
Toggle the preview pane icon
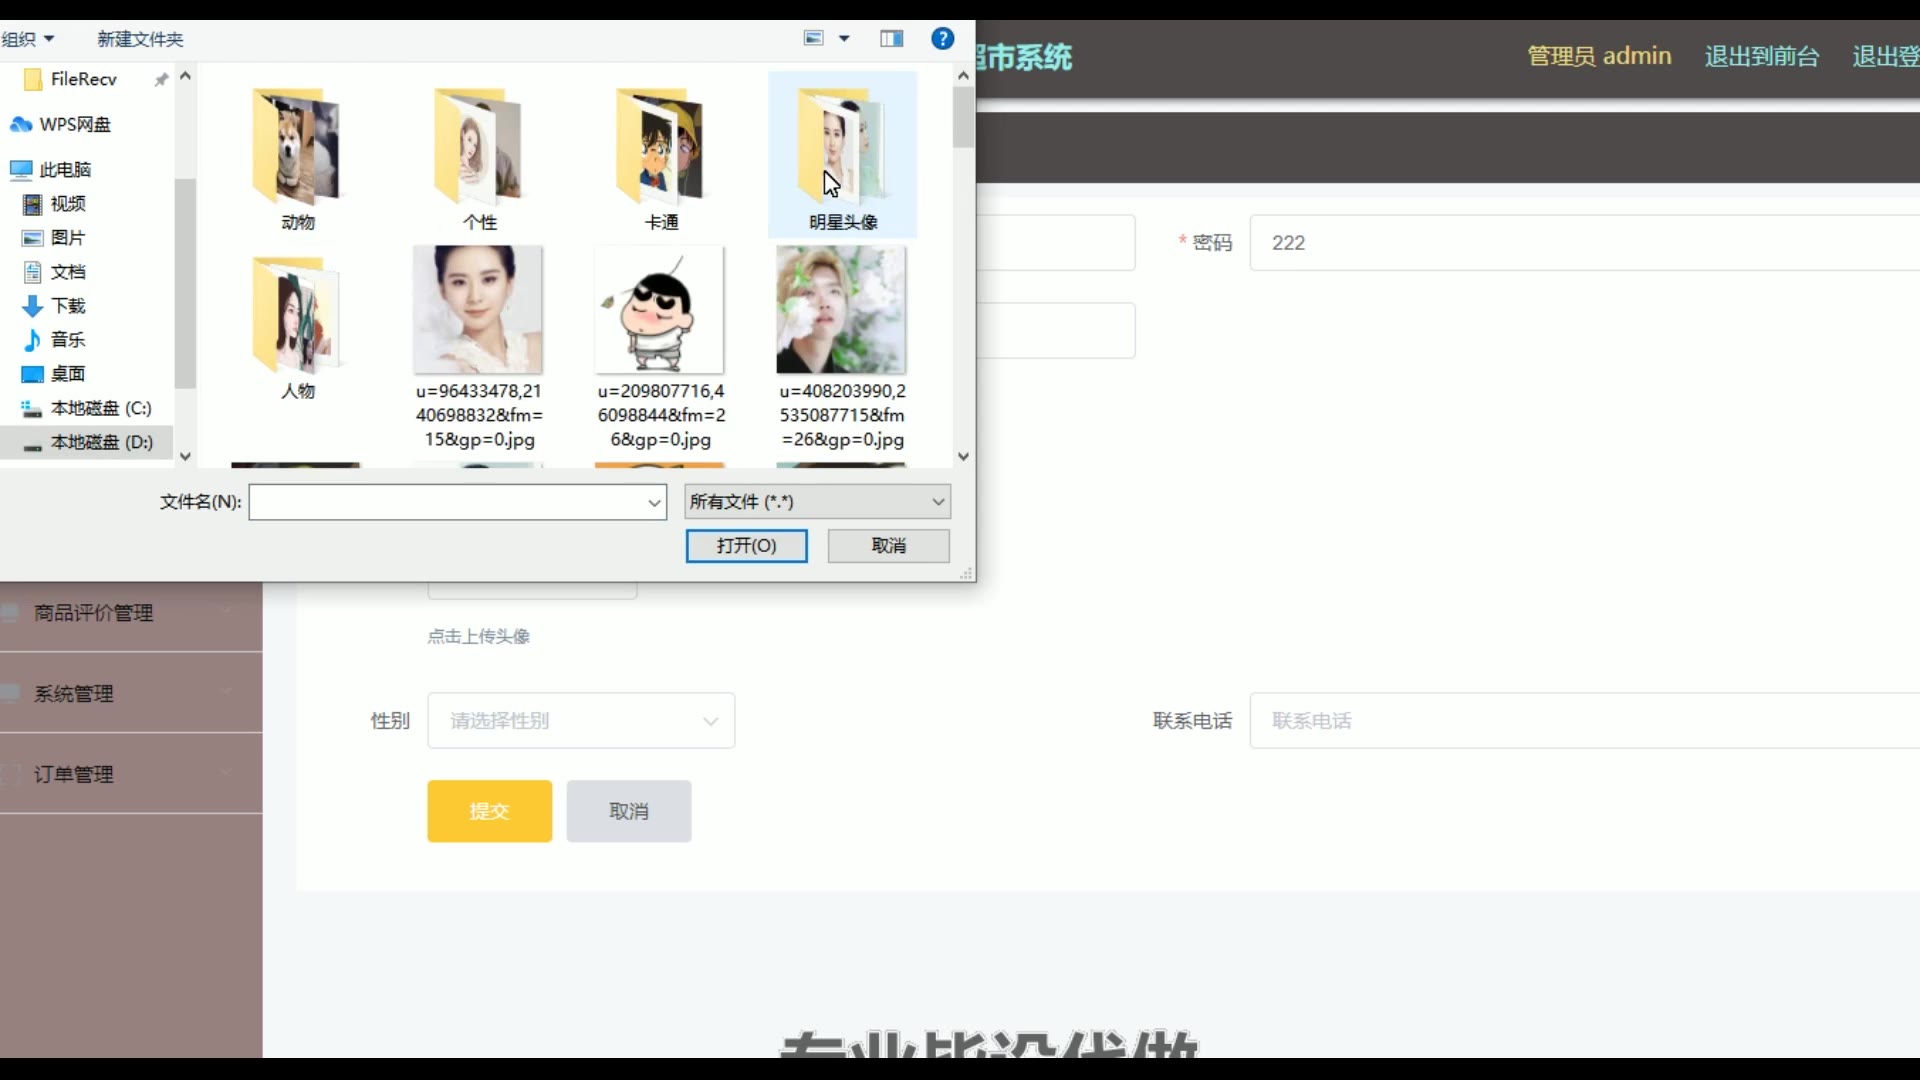pyautogui.click(x=891, y=39)
